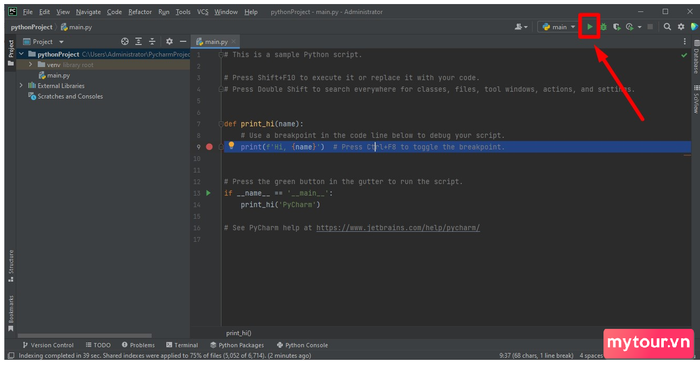Click the yellow lightbulb intention icon
The image size is (700, 366).
click(x=231, y=146)
